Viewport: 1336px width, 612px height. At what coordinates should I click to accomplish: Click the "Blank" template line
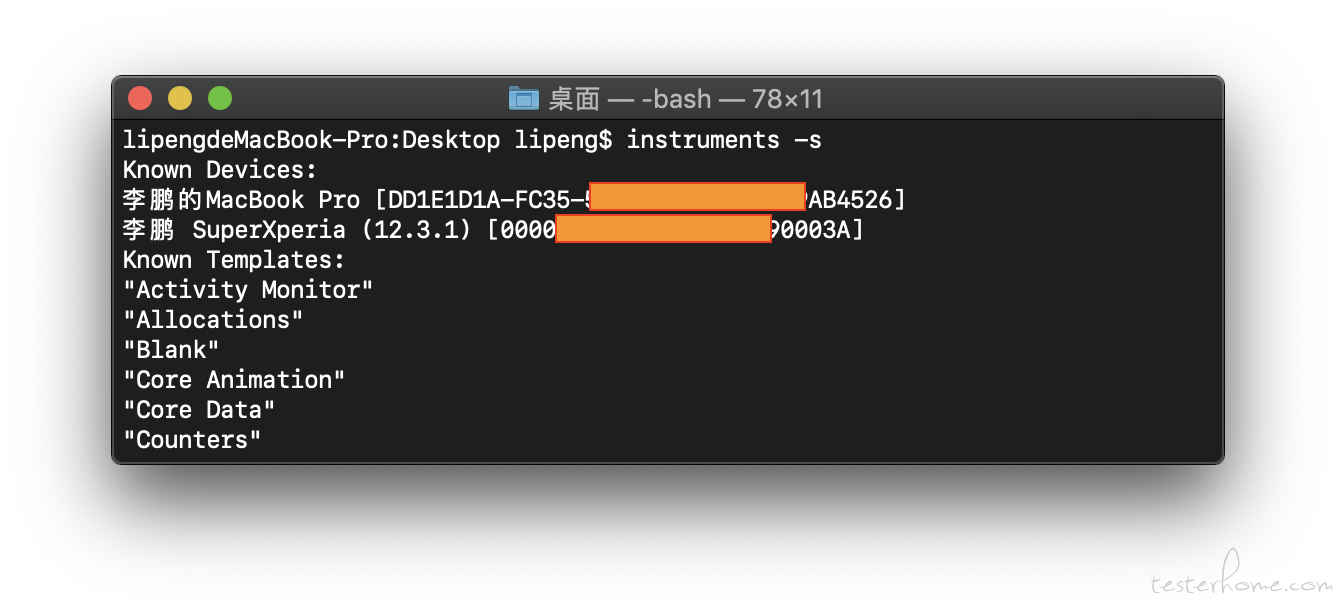pyautogui.click(x=171, y=350)
